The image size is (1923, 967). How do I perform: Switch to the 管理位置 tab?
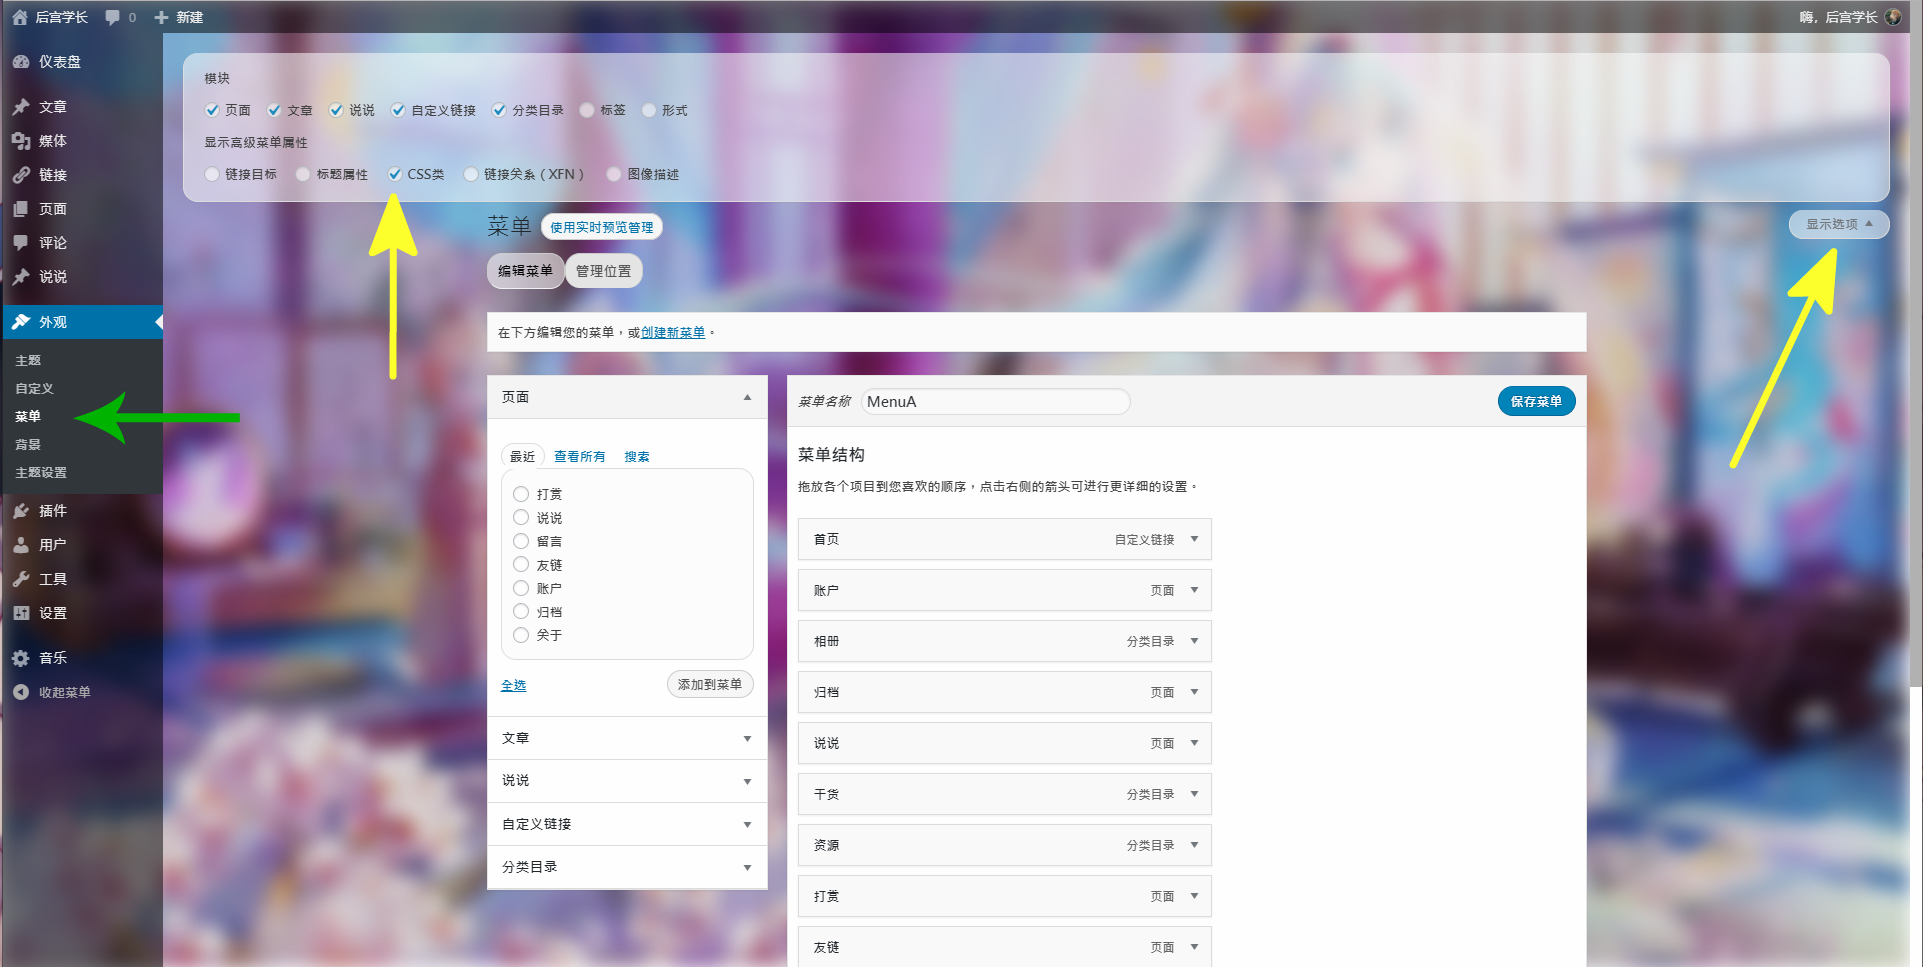(x=603, y=271)
